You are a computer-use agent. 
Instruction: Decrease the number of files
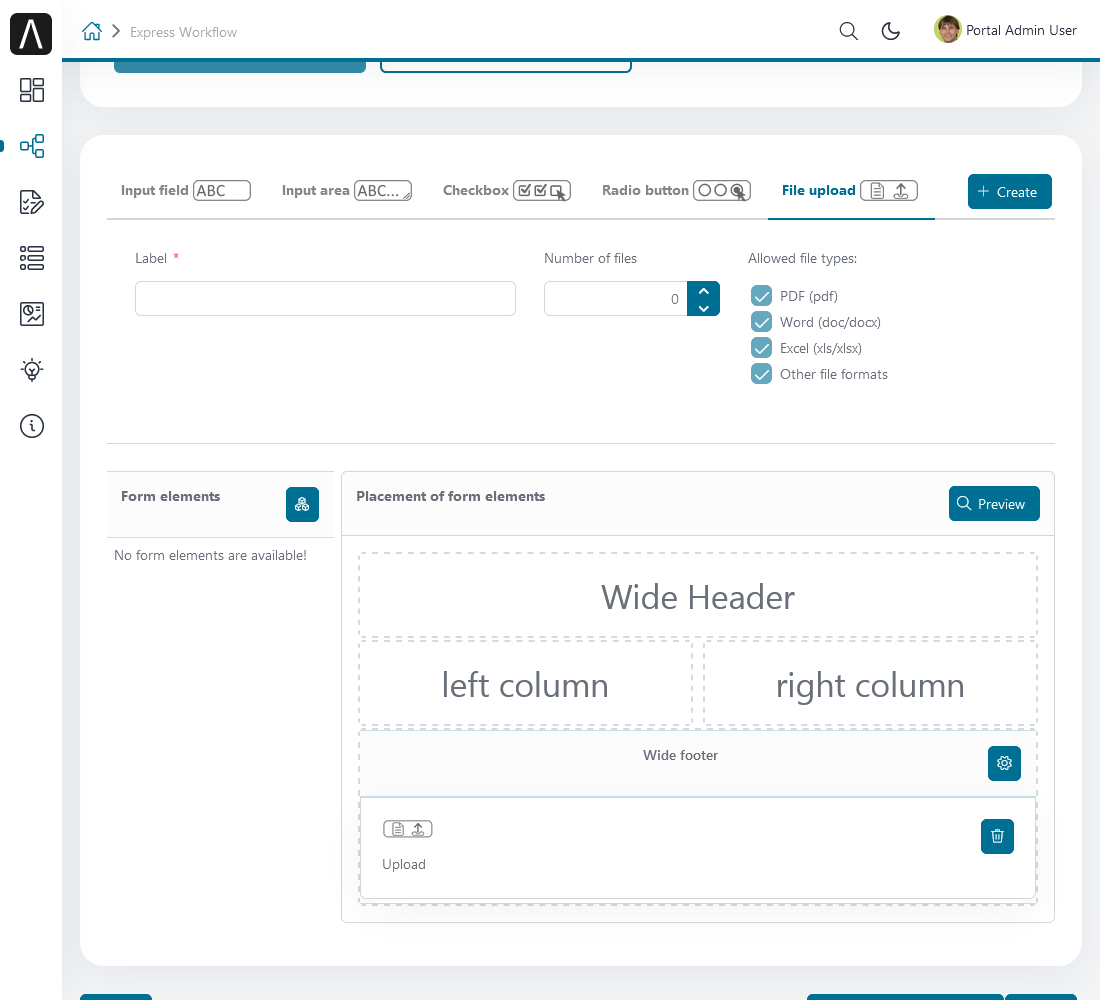(704, 308)
